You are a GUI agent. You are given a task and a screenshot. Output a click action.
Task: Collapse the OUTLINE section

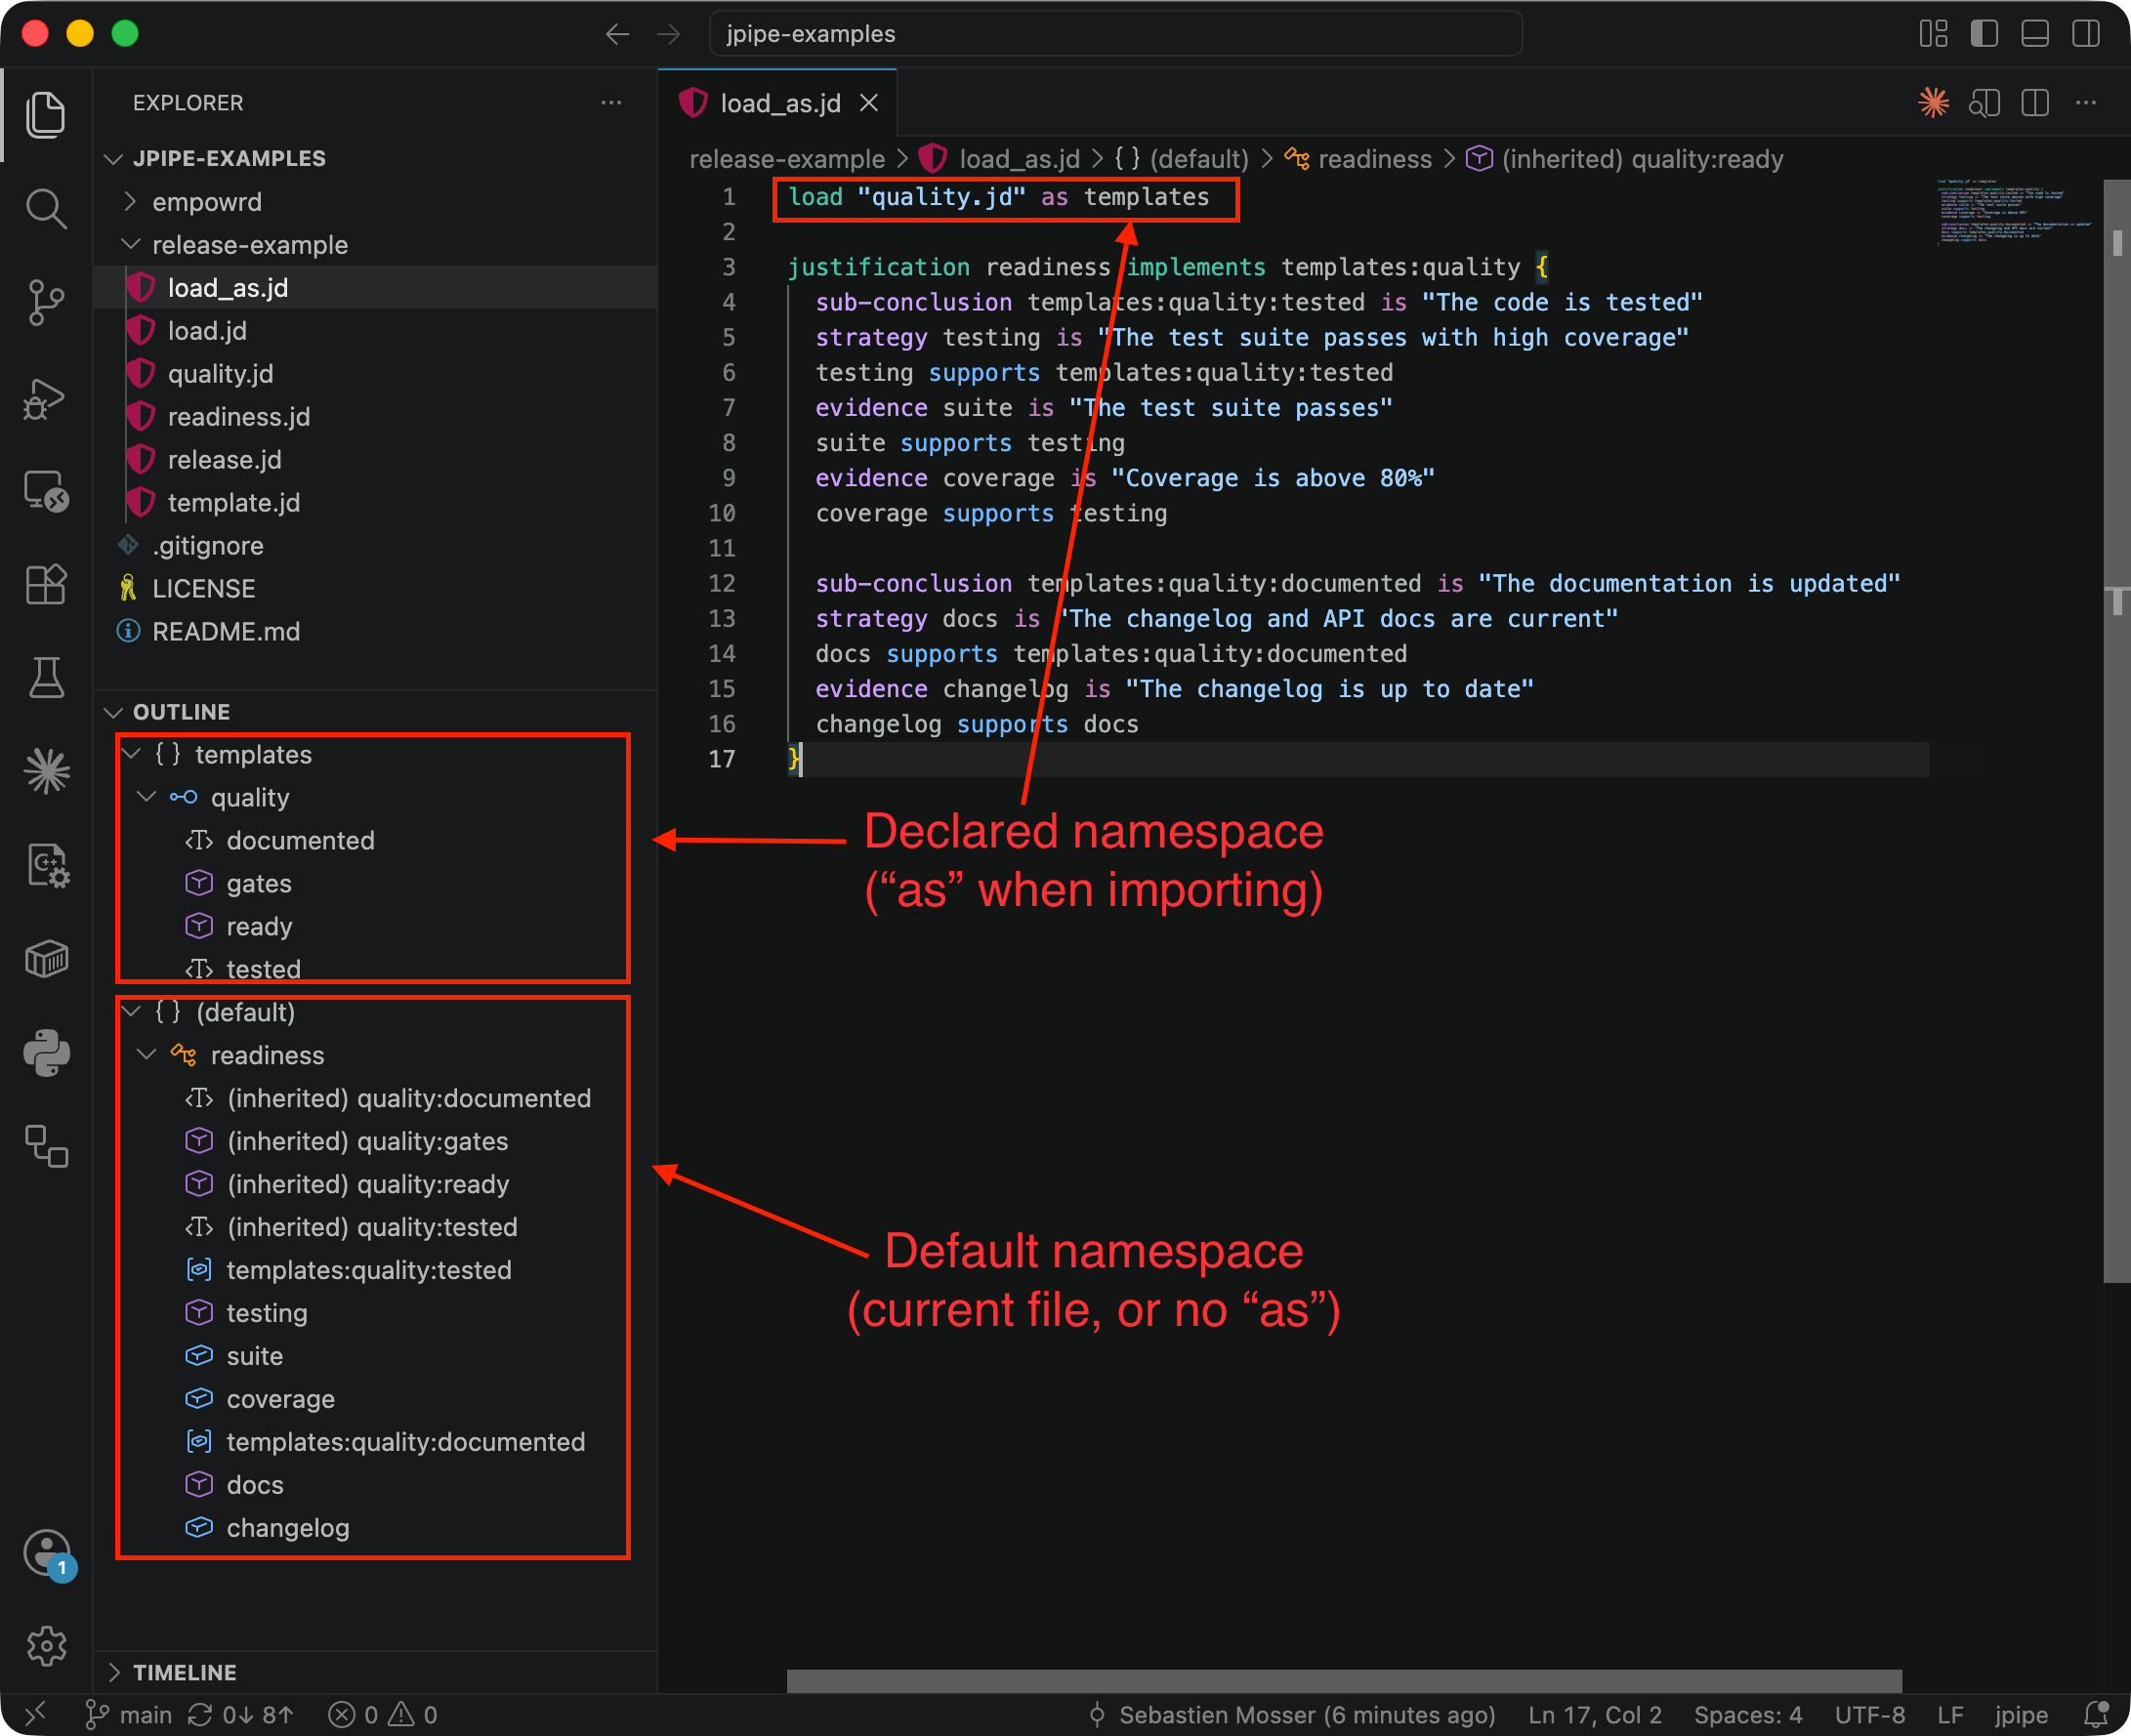coord(113,712)
